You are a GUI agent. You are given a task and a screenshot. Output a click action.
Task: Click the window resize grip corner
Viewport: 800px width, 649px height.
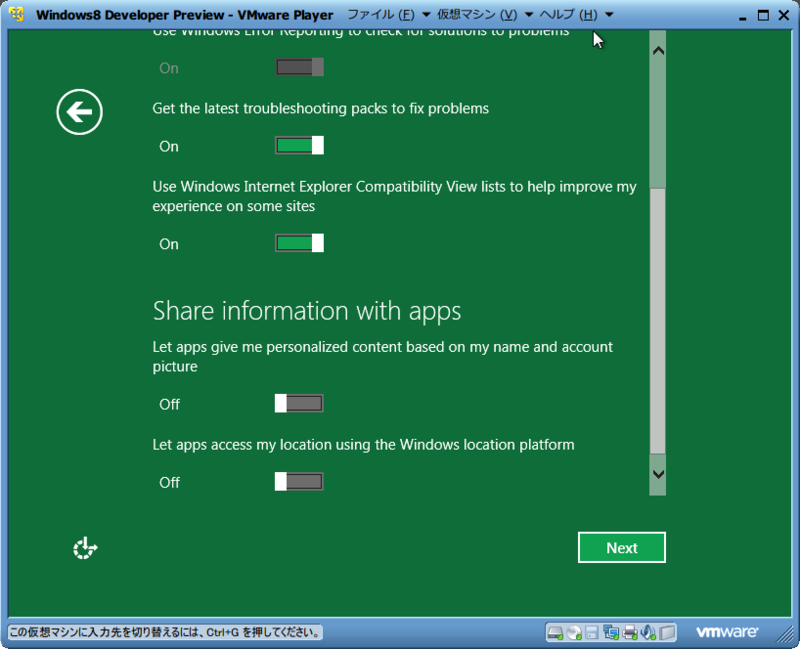[x=784, y=634]
